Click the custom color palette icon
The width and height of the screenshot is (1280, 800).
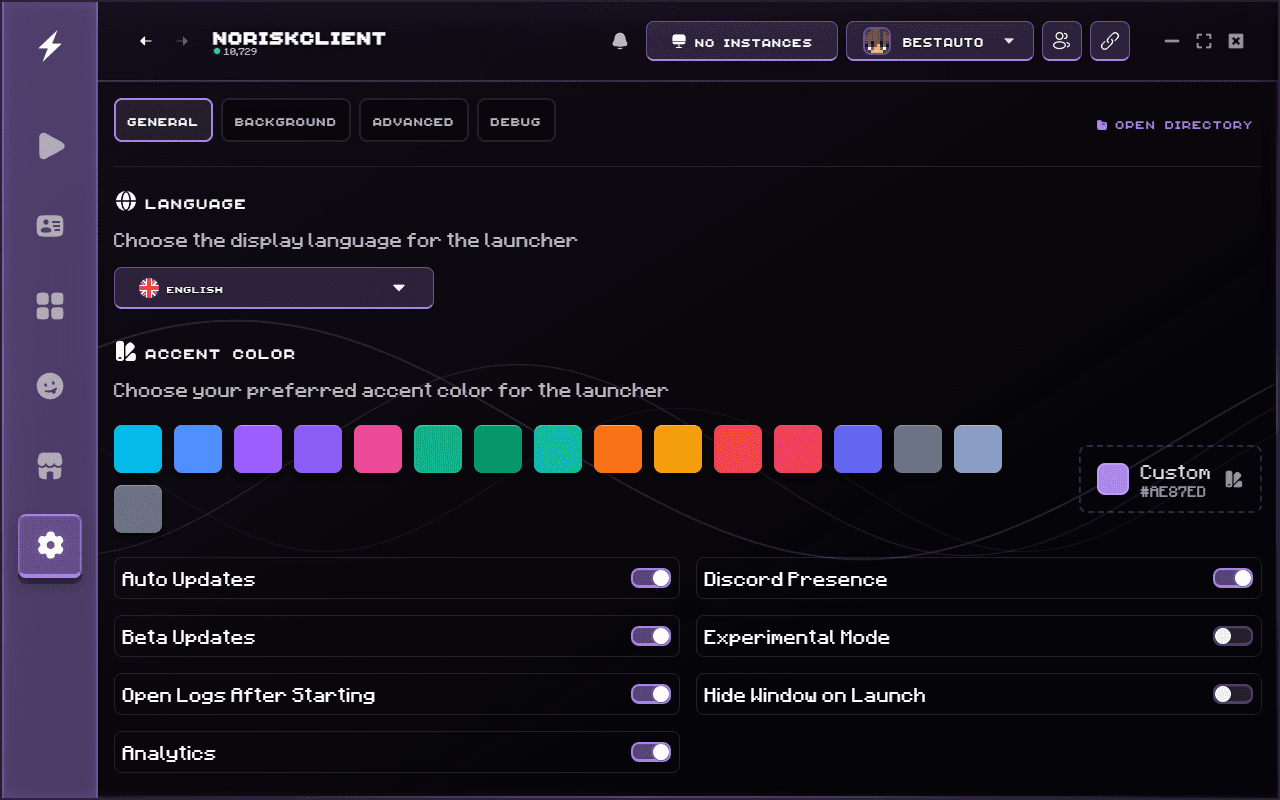point(1234,479)
